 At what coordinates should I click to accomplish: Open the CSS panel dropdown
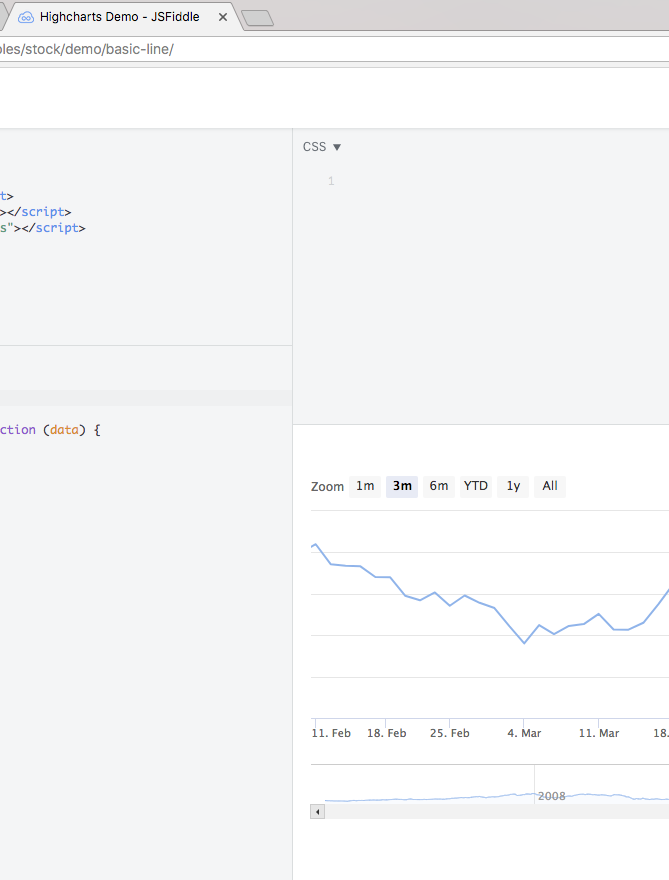tap(336, 146)
